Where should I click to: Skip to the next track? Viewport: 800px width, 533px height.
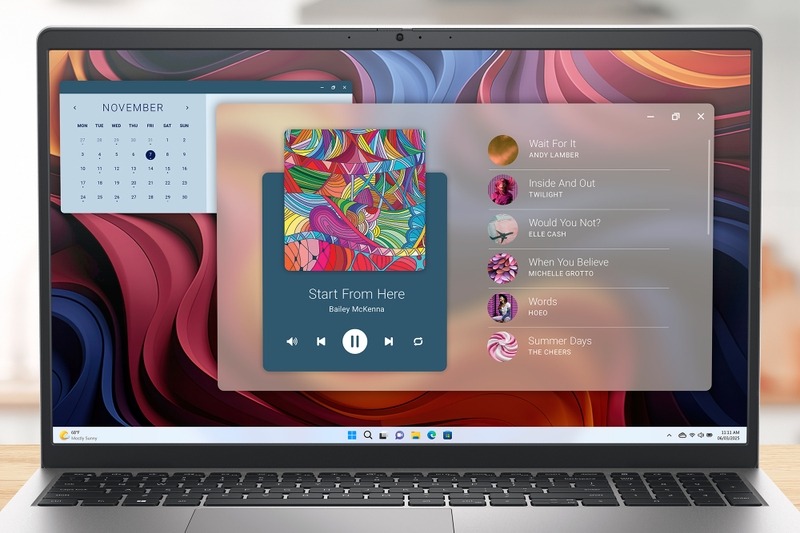[x=388, y=341]
